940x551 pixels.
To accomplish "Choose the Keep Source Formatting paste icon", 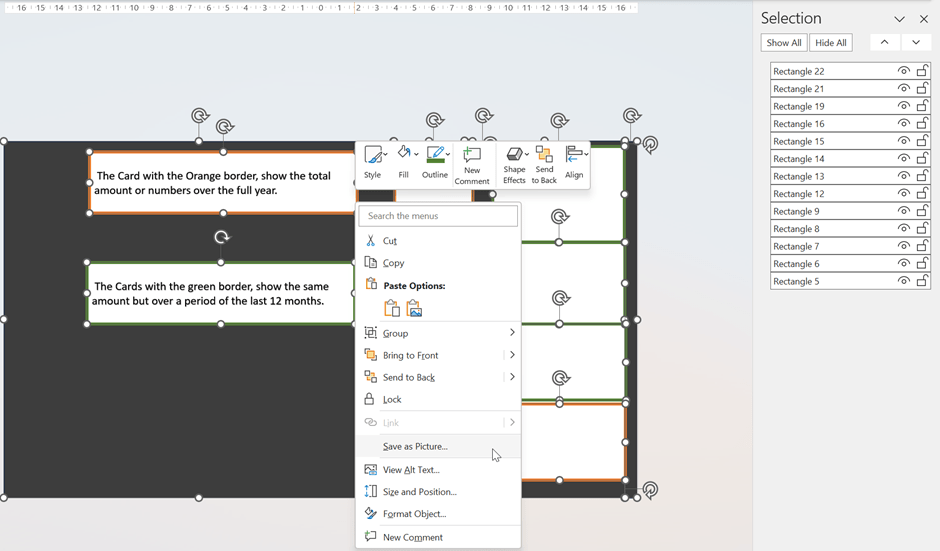I will click(x=392, y=309).
